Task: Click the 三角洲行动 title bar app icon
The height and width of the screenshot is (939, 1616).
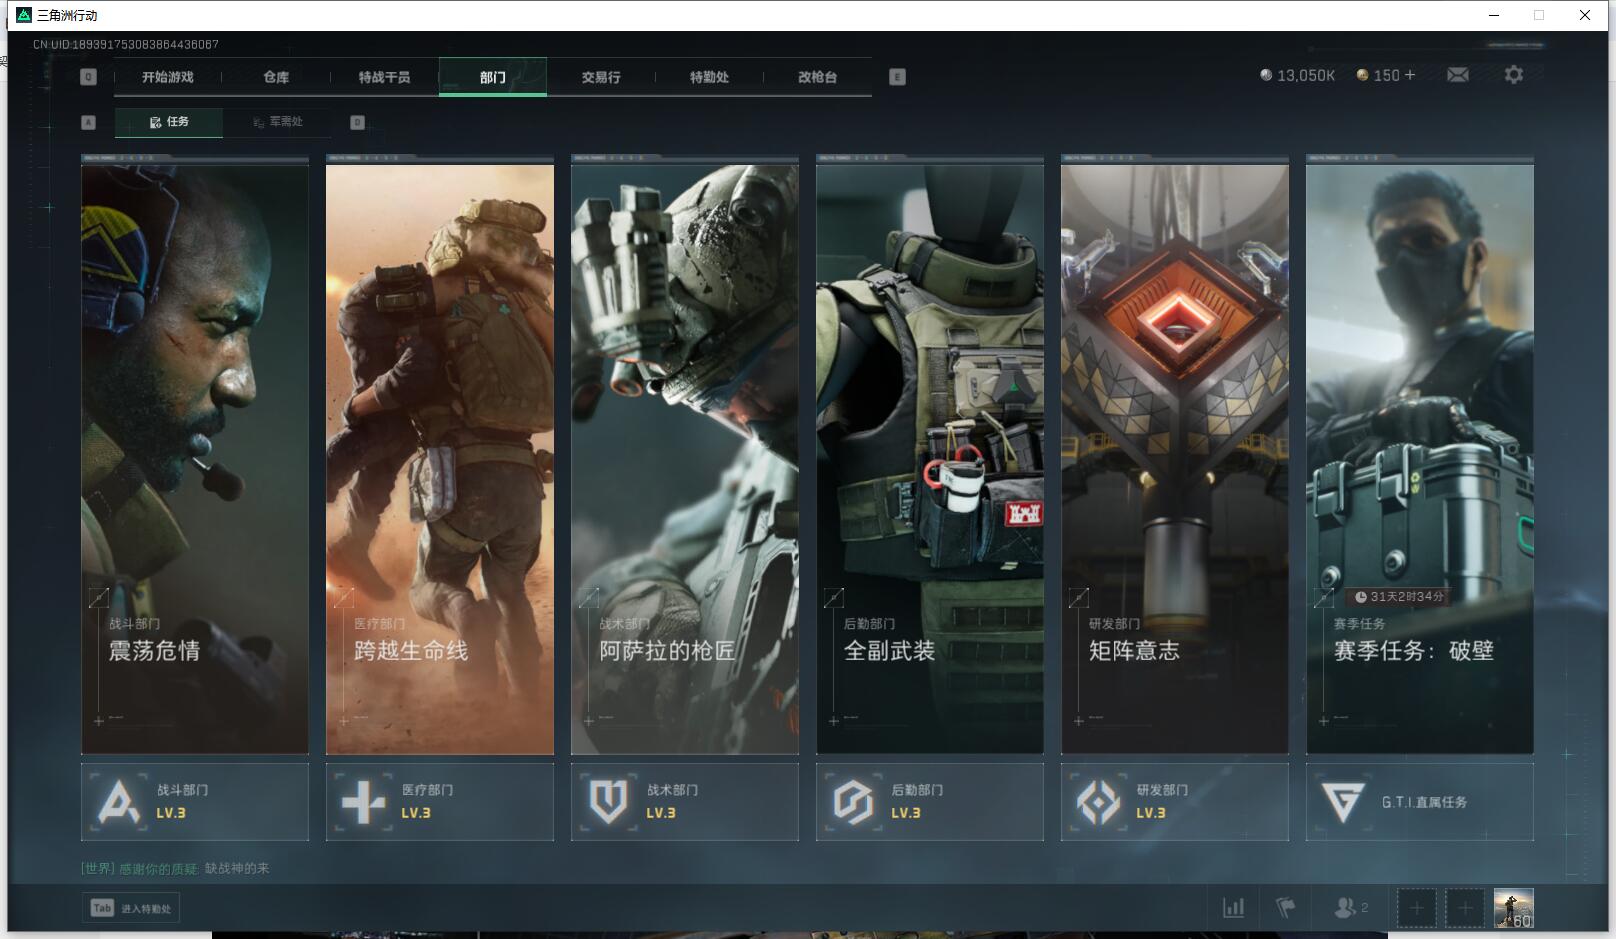Action: click(x=24, y=15)
